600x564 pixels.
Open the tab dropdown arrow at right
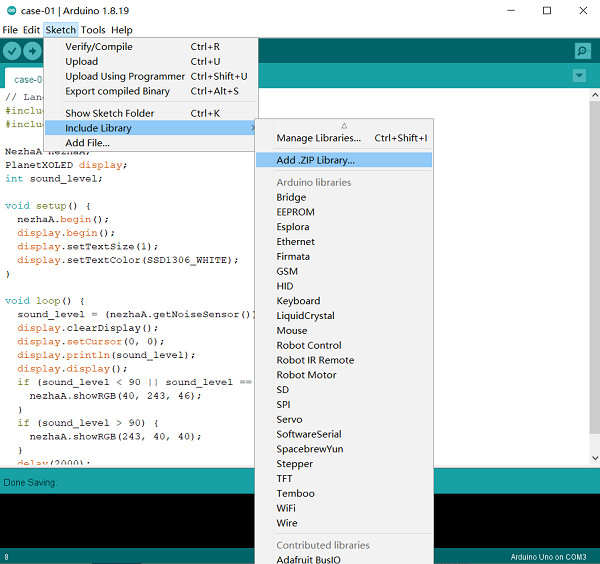[x=579, y=75]
